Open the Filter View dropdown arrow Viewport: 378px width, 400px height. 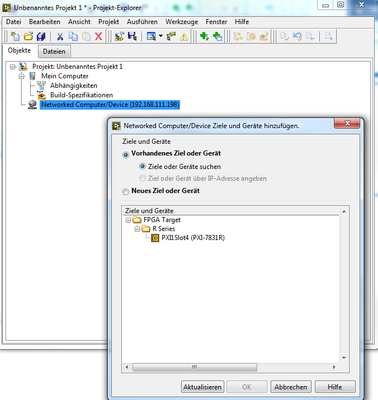(160, 36)
